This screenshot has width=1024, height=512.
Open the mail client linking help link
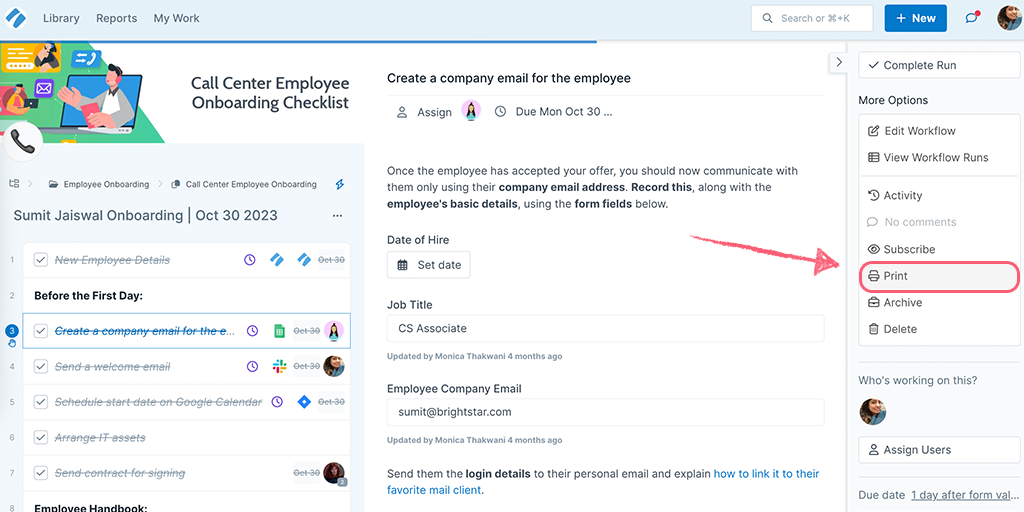pyautogui.click(x=603, y=481)
